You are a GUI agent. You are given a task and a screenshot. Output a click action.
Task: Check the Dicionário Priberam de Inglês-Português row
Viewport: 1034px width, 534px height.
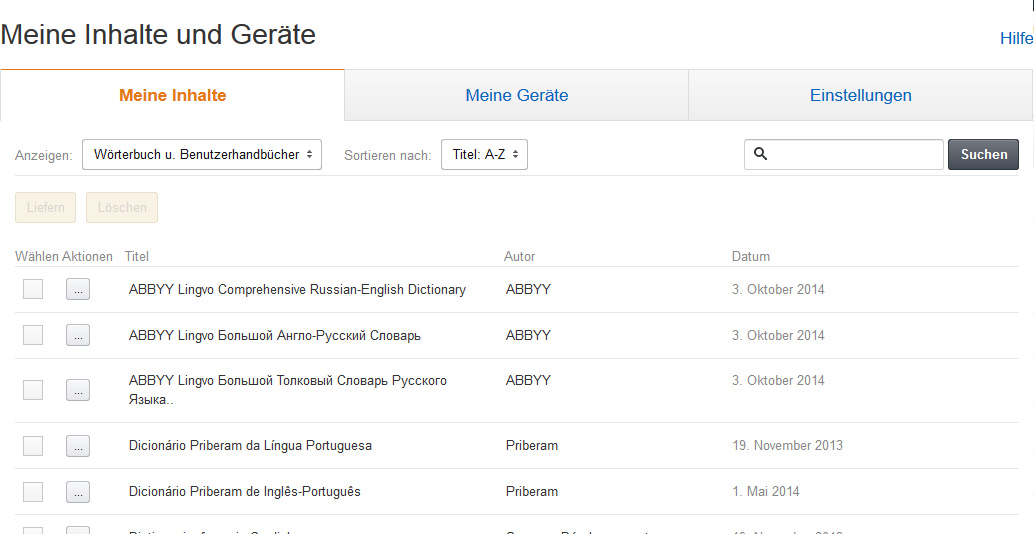33,491
